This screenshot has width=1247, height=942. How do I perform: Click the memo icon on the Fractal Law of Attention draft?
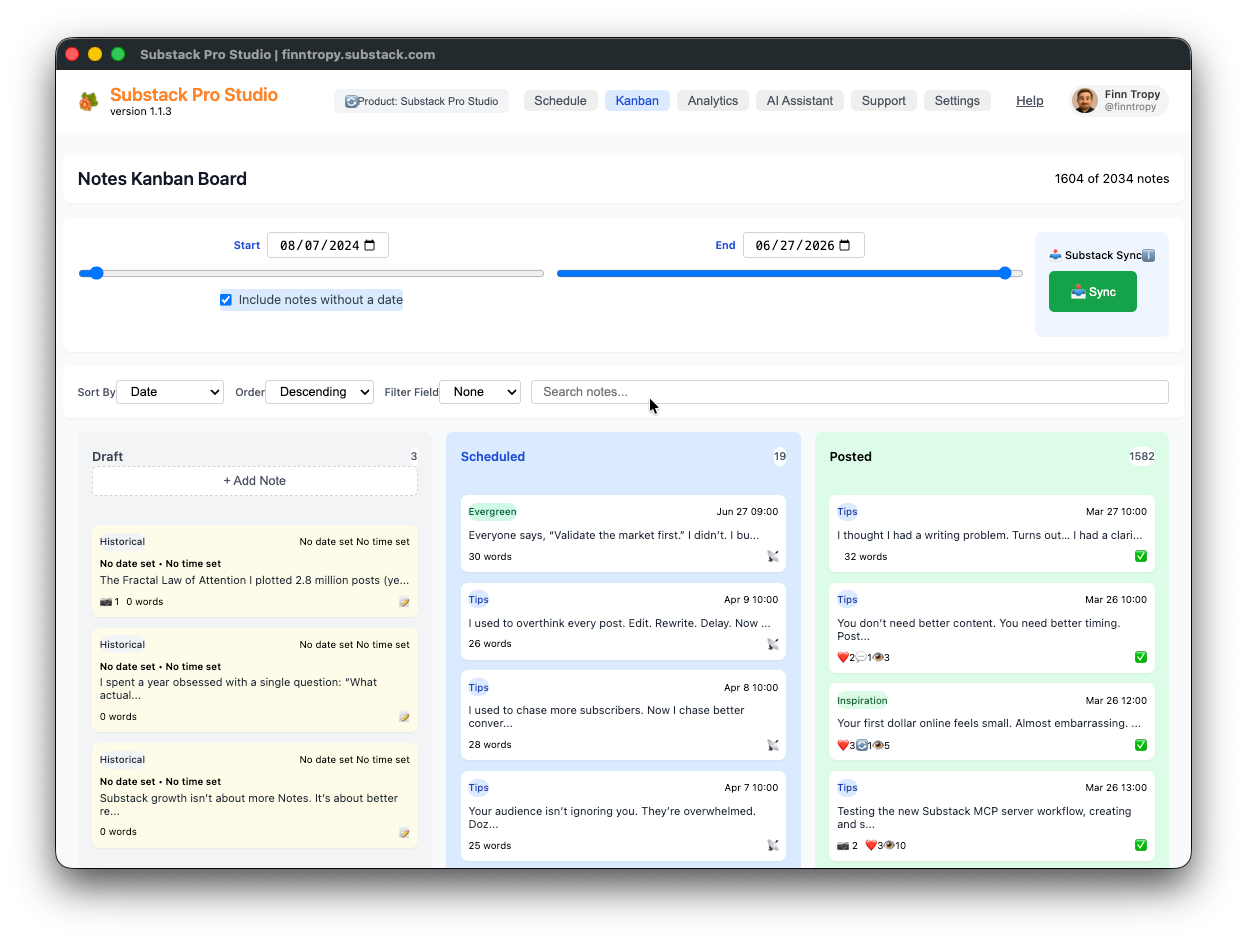point(404,602)
